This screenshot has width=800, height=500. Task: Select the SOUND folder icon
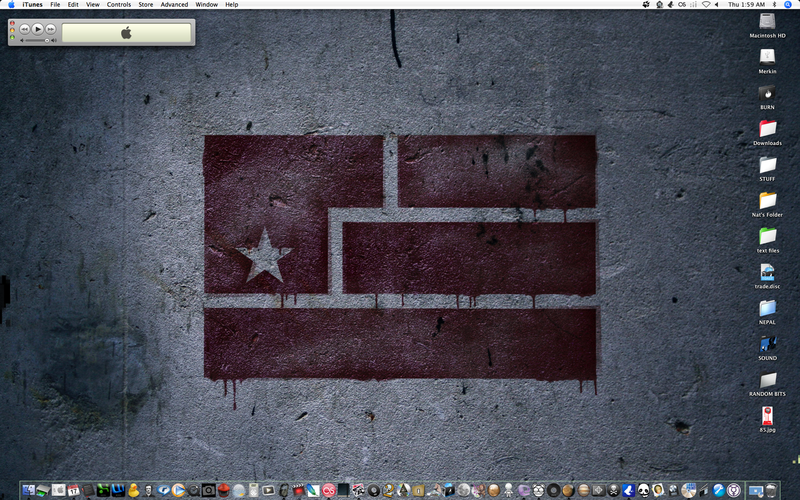tap(767, 344)
